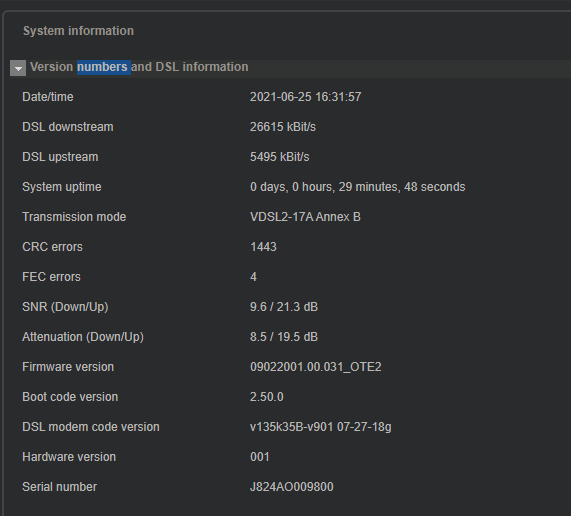Select the Date/time label

(48, 97)
